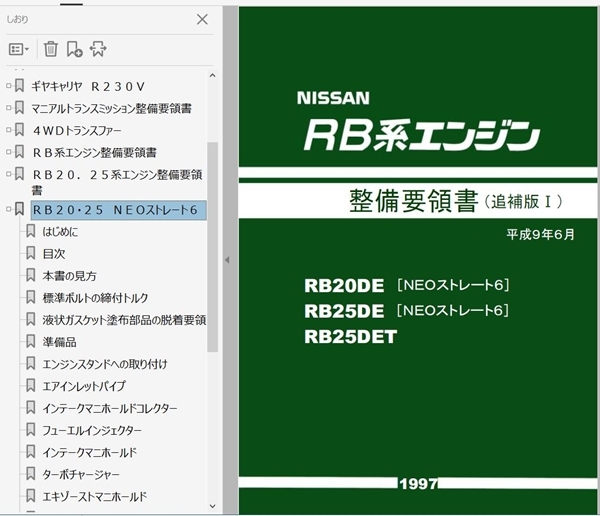Click the find current bookmark icon
Screen dimensions: 600x516
click(98, 49)
